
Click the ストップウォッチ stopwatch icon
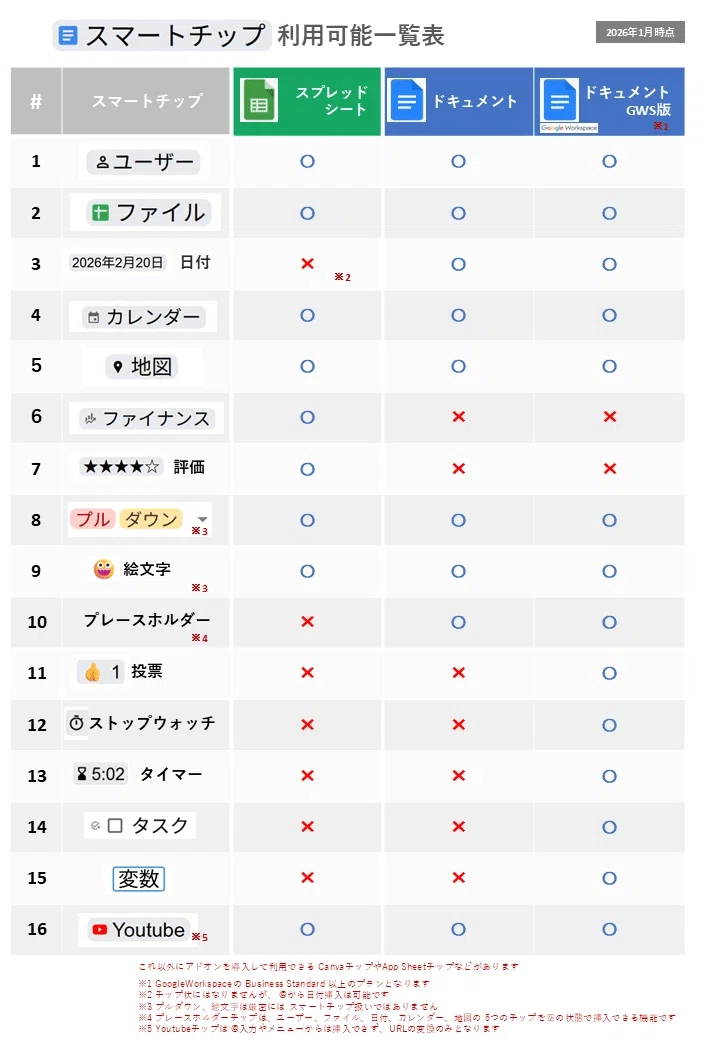[76, 723]
